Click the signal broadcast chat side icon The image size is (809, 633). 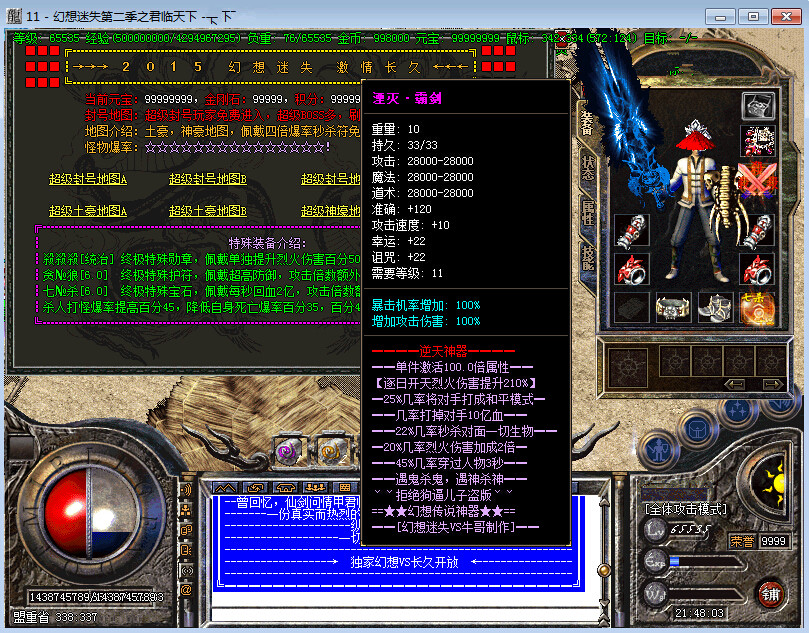point(186,570)
